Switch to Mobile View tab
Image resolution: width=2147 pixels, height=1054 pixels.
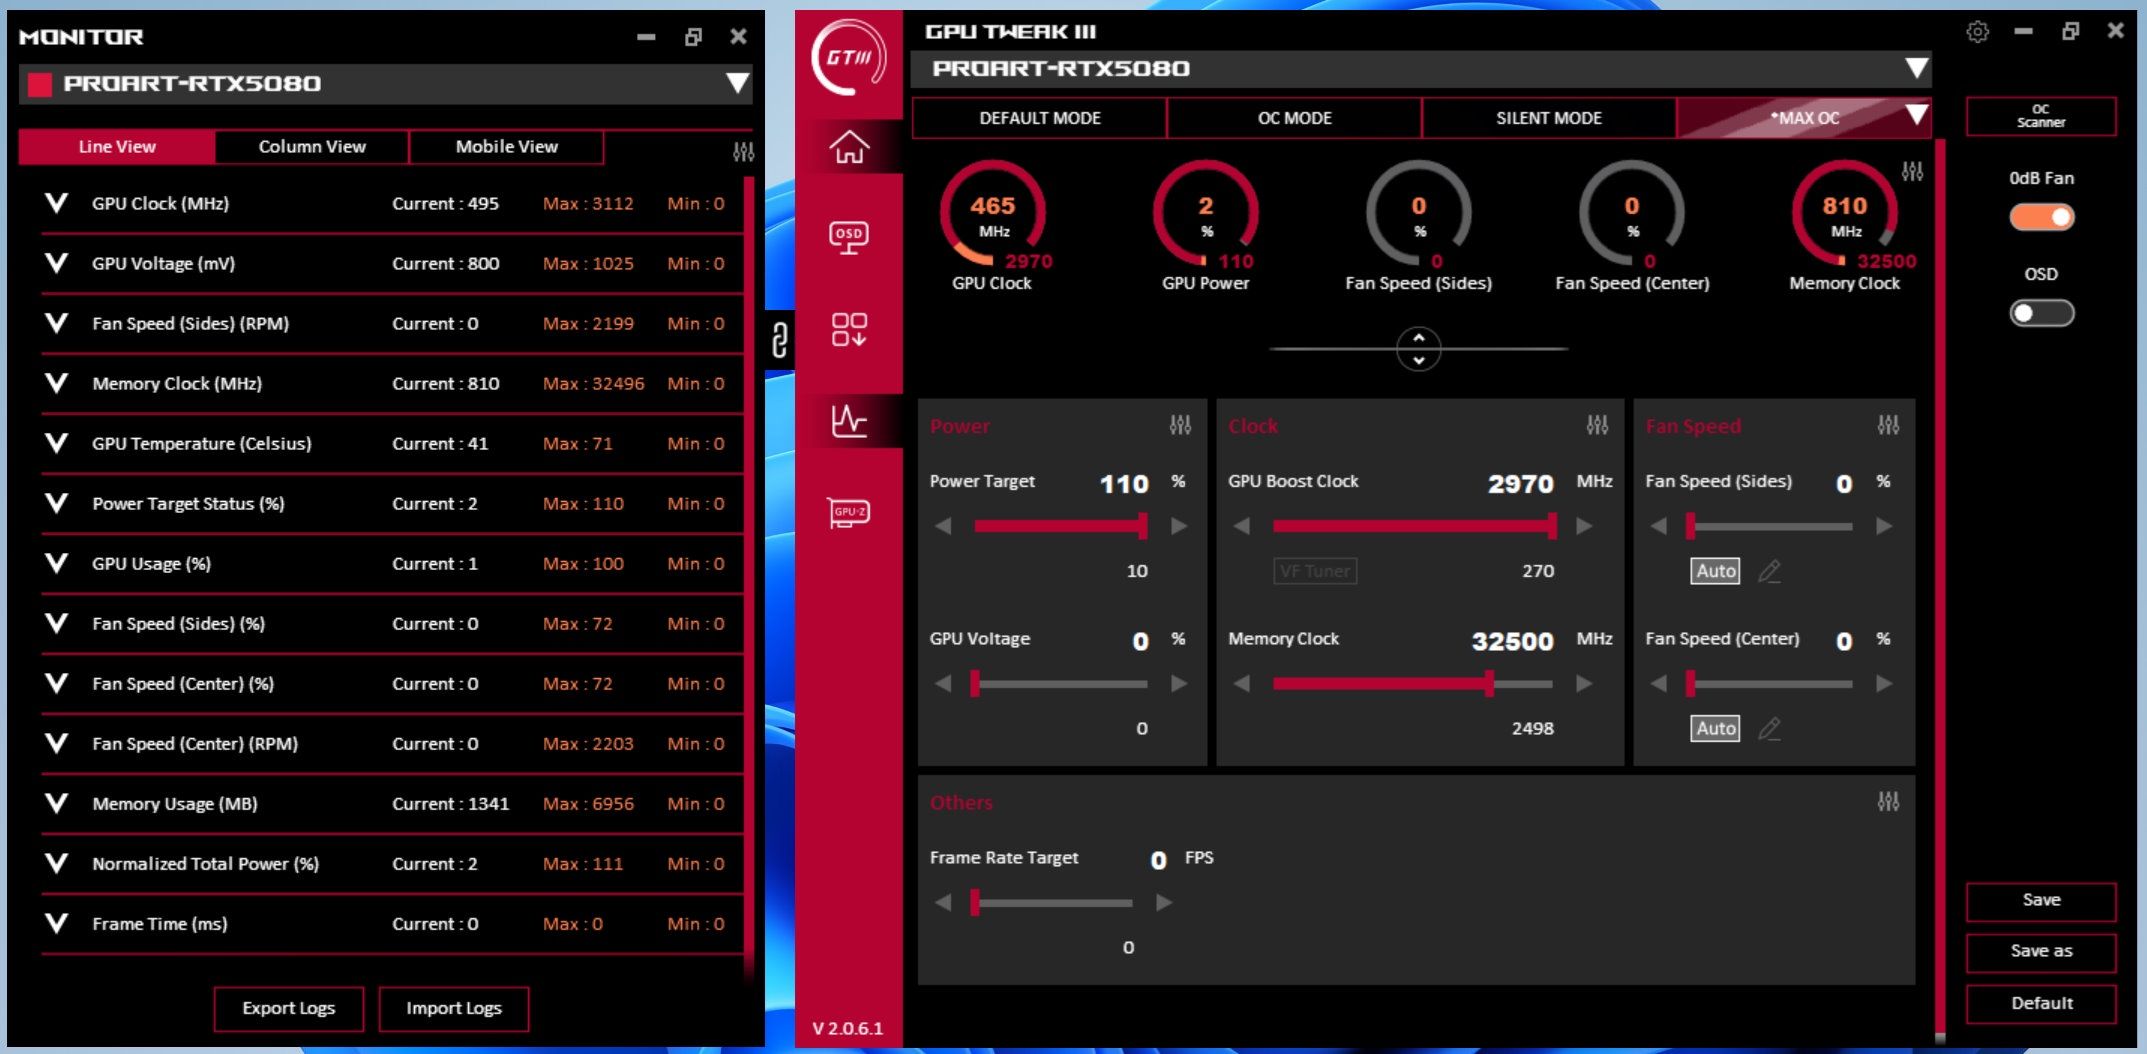[507, 146]
